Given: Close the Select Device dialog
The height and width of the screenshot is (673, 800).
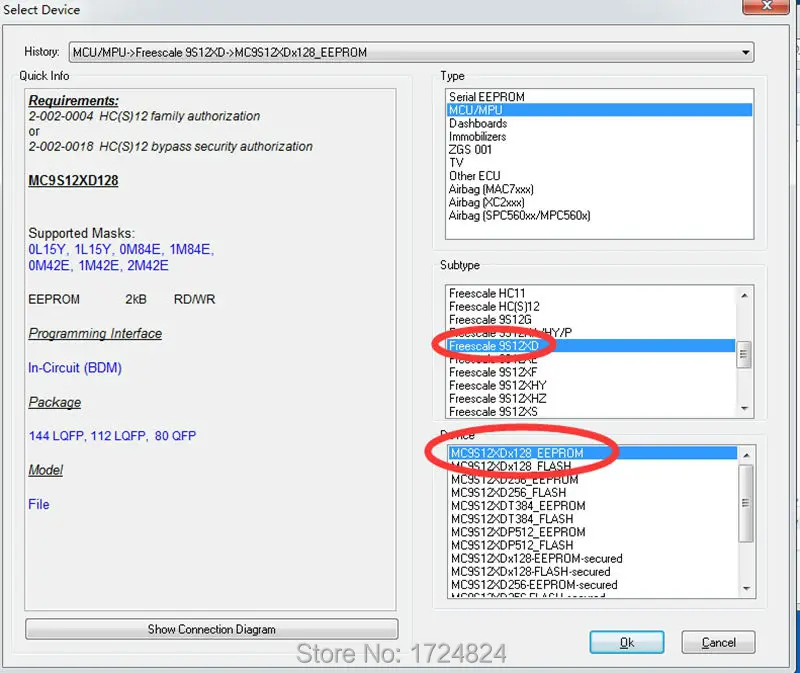Looking at the screenshot, I should click(x=765, y=6).
